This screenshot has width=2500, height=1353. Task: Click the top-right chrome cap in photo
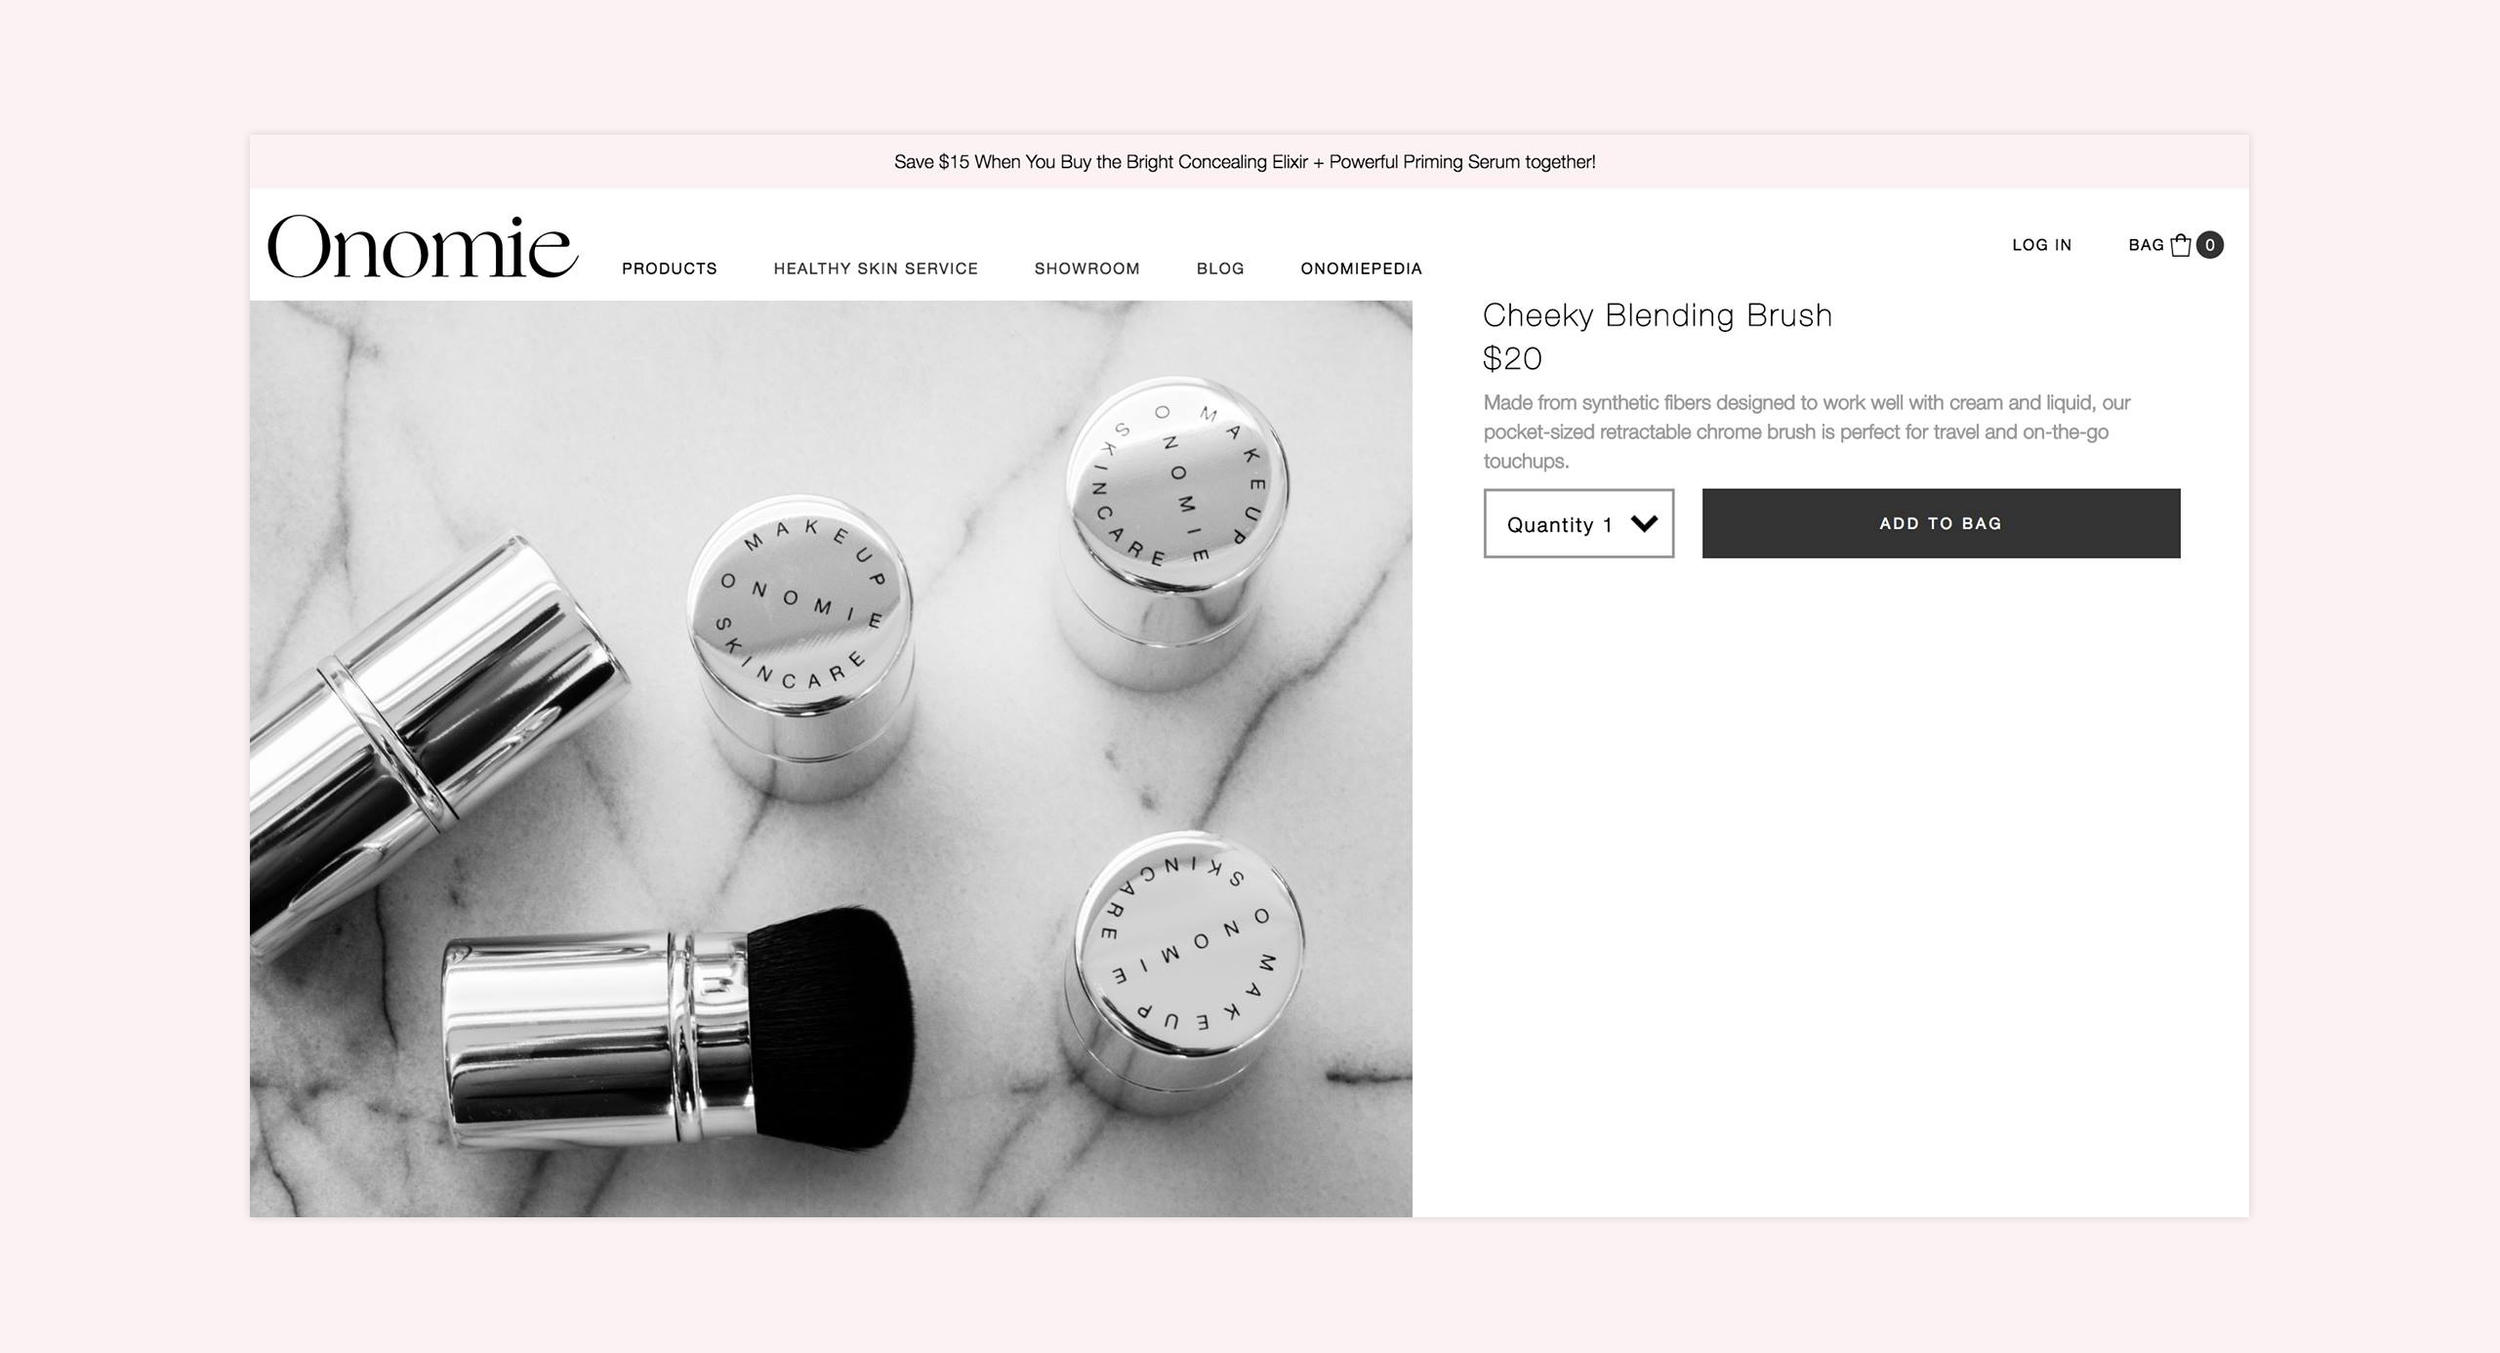tap(1175, 530)
